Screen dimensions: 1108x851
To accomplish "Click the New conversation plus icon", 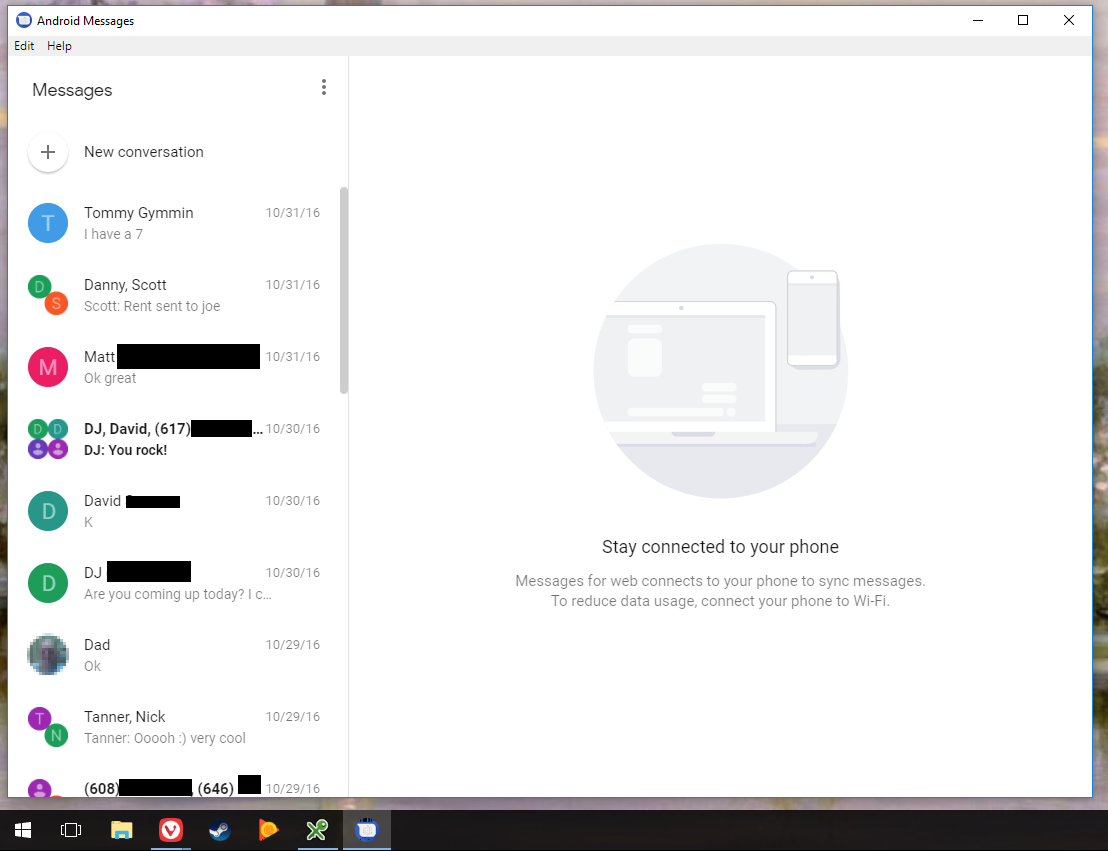I will pos(48,152).
